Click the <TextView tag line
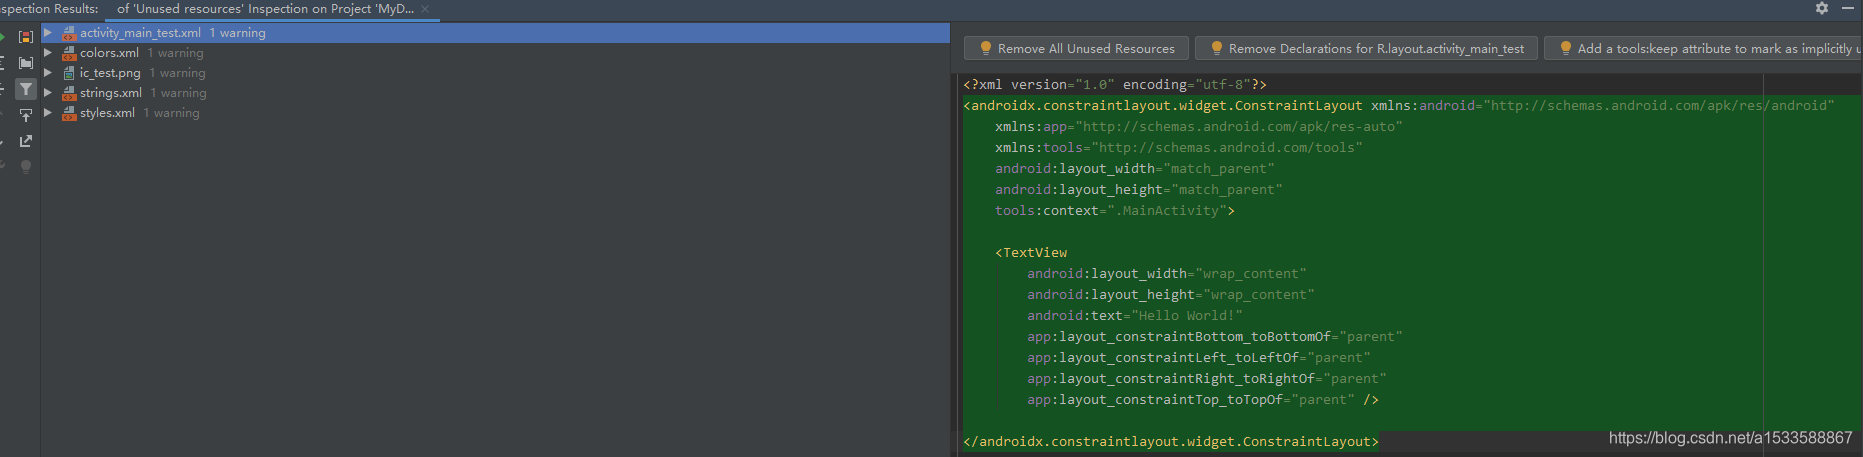Screen dimensions: 1863x457 [1031, 253]
